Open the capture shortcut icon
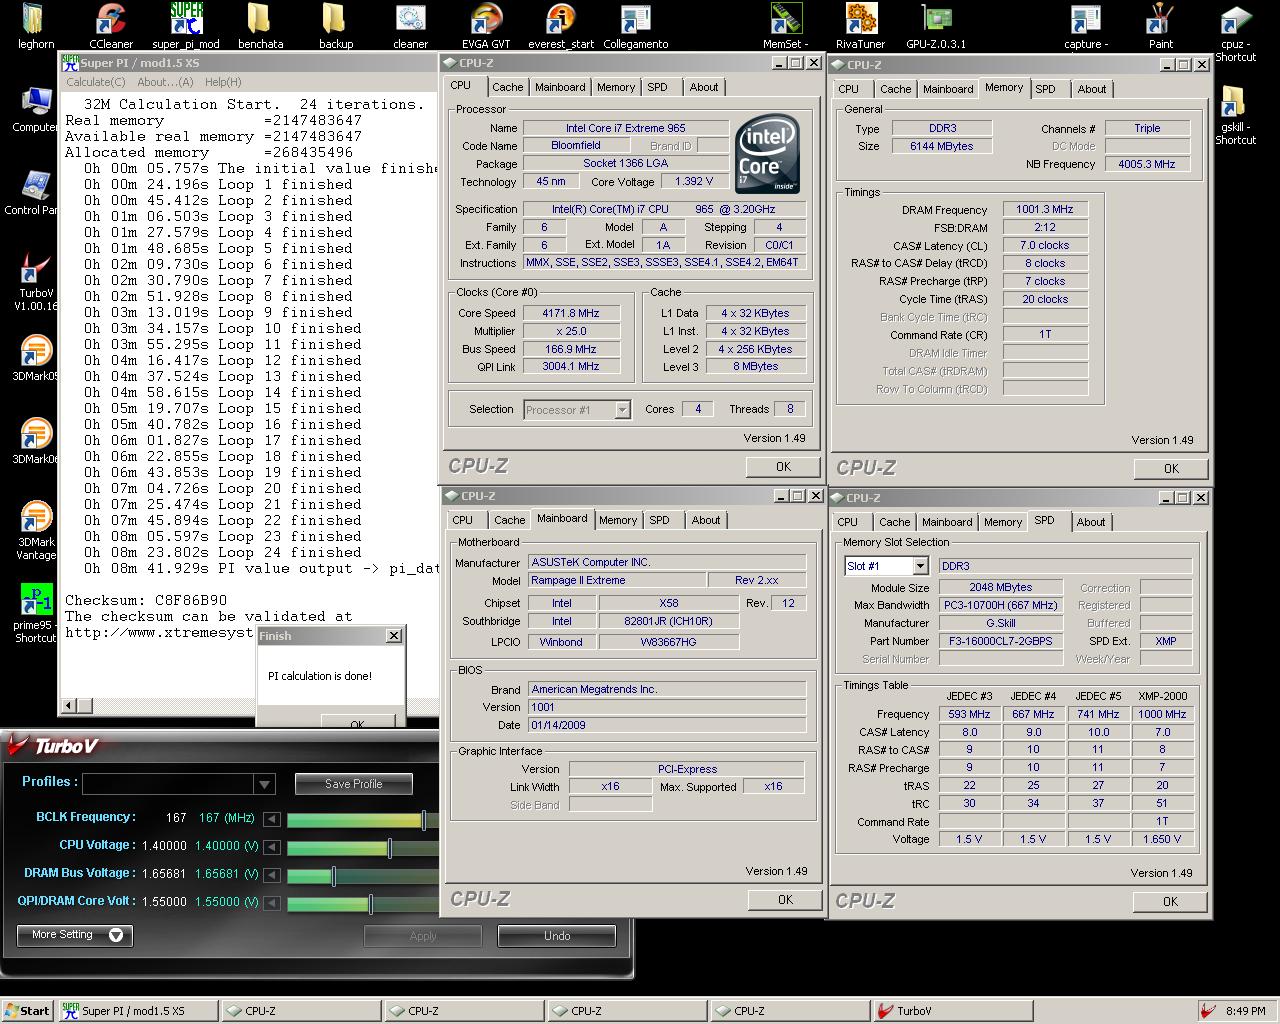 click(x=1086, y=25)
